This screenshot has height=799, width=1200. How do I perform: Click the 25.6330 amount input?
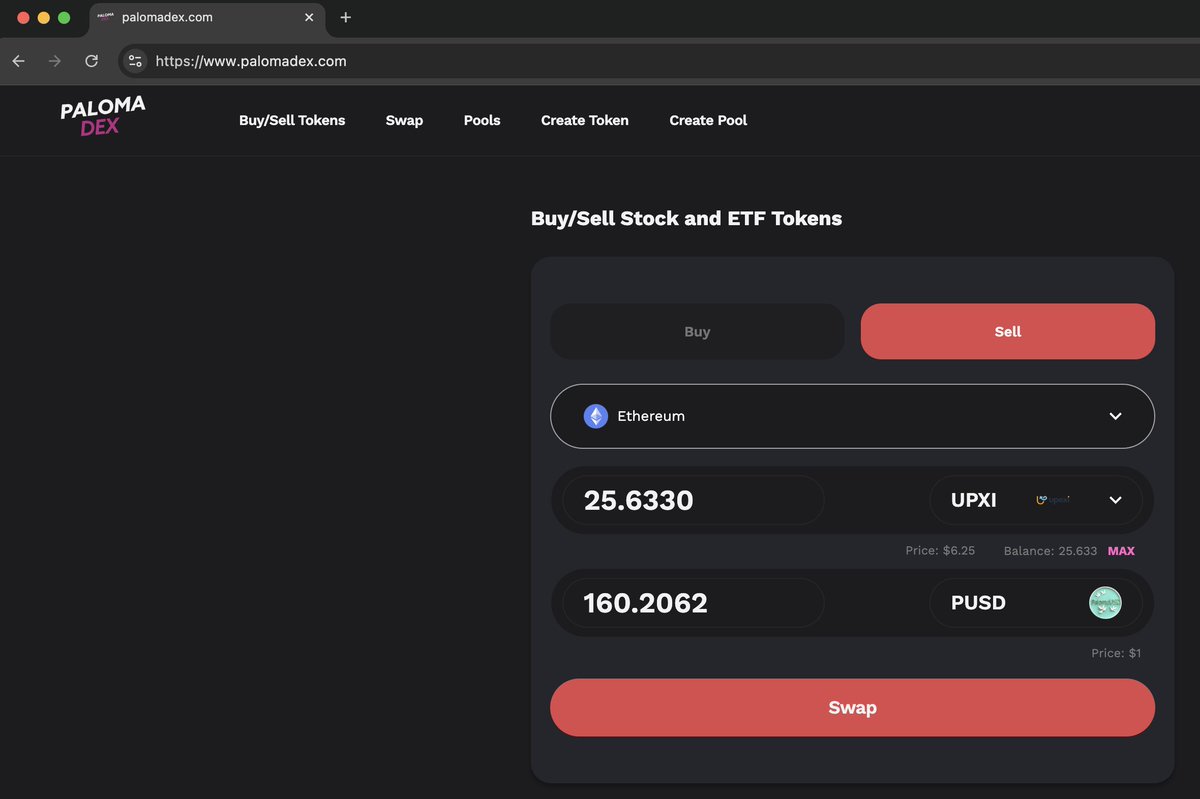coord(693,500)
